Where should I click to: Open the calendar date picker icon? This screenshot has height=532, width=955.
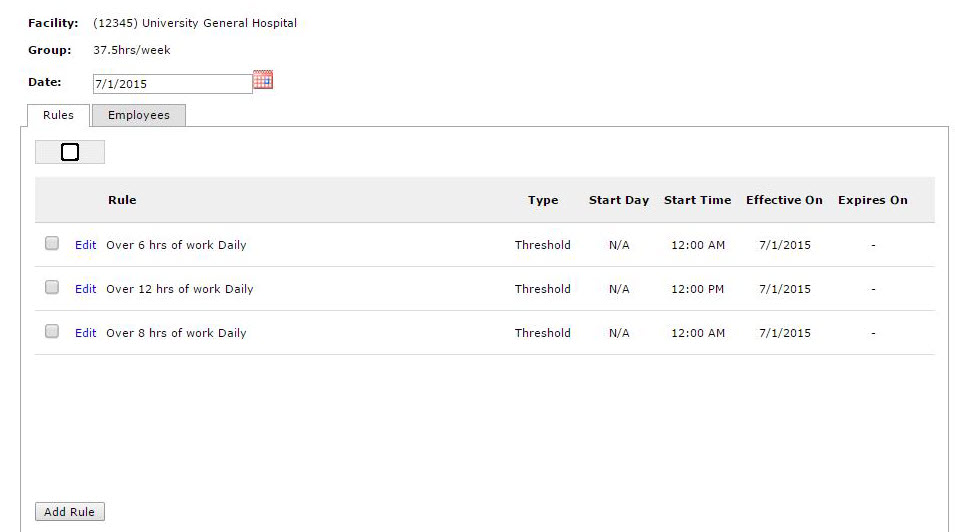263,81
